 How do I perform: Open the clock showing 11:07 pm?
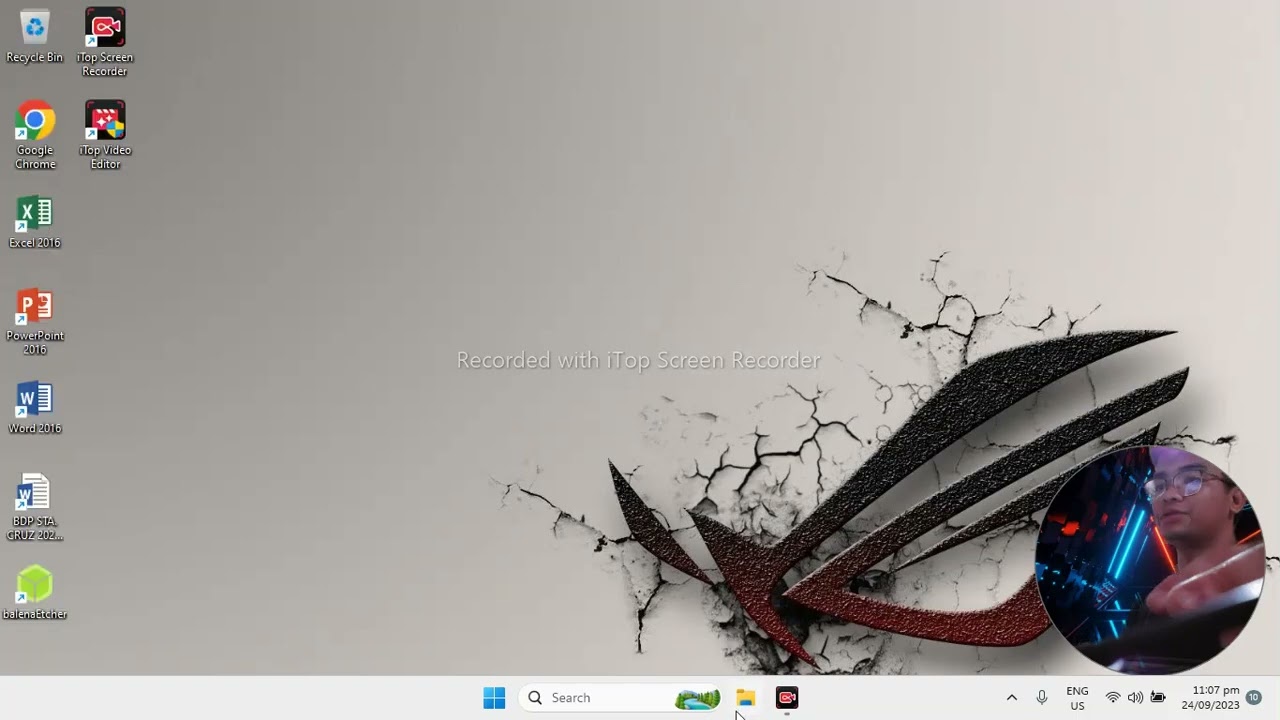click(x=1211, y=698)
